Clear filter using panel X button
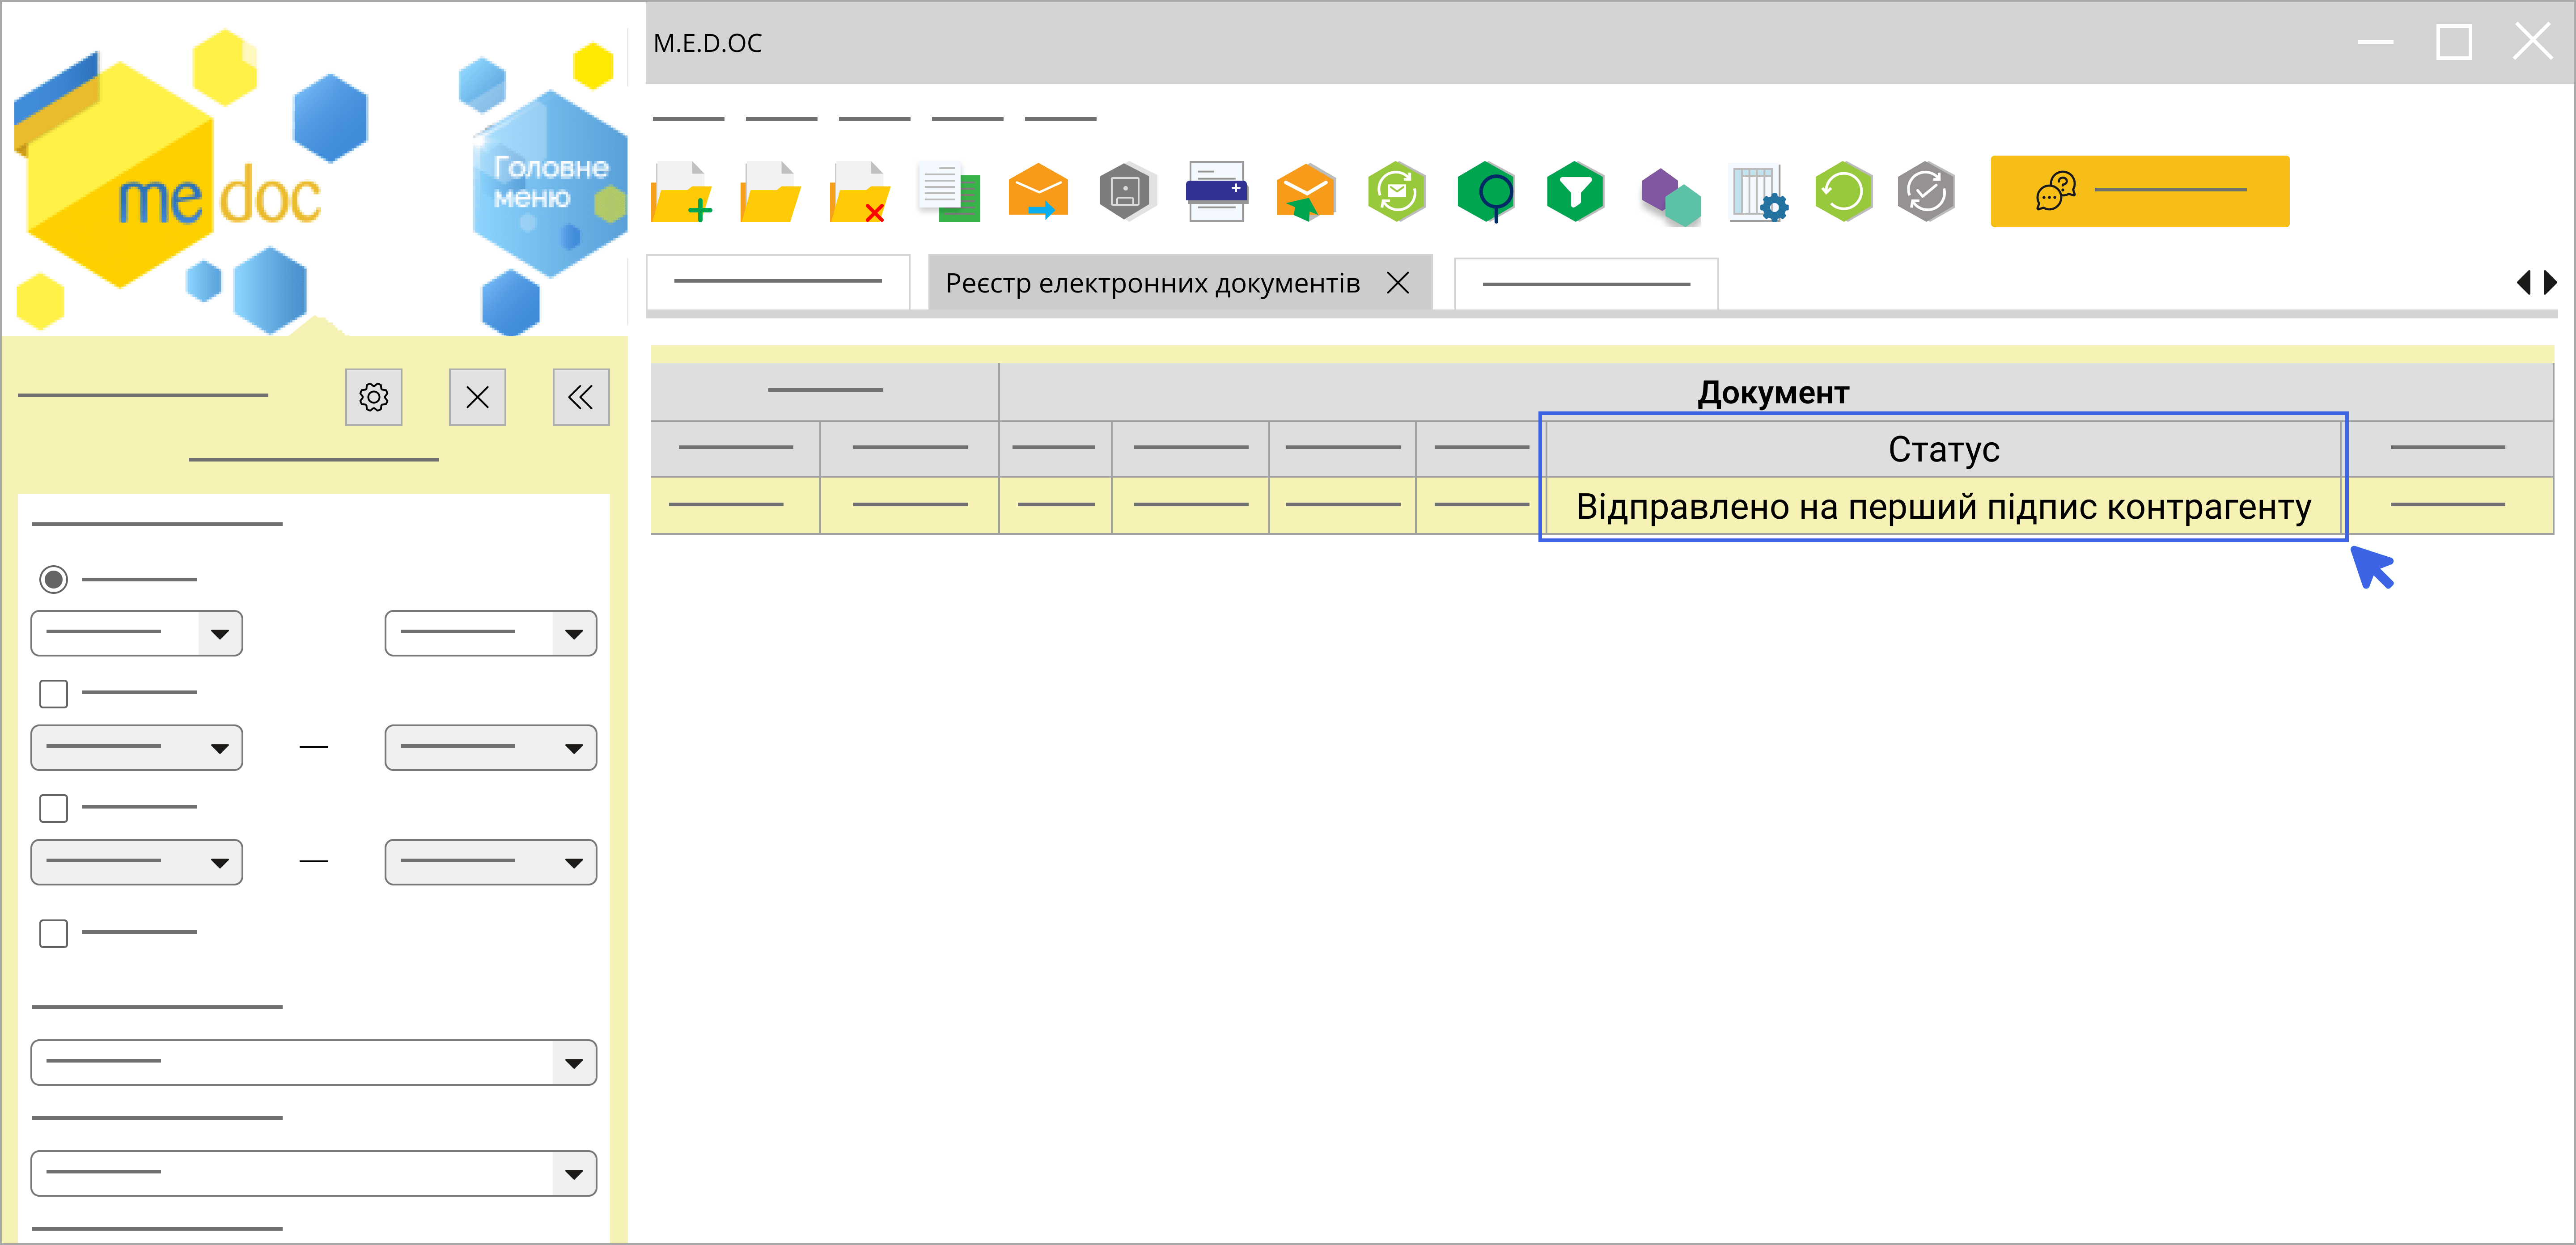This screenshot has height=1245, width=2576. [x=477, y=397]
